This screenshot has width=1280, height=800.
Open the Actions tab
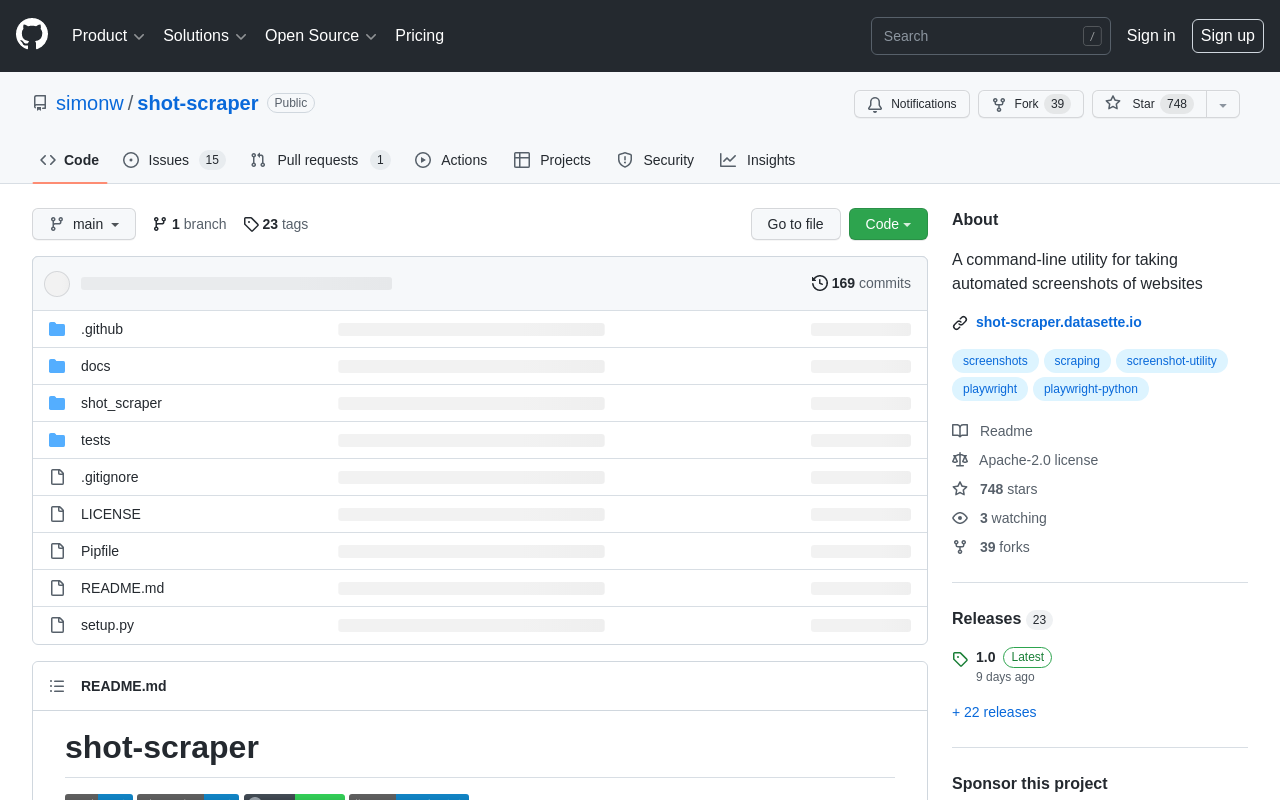pos(451,160)
